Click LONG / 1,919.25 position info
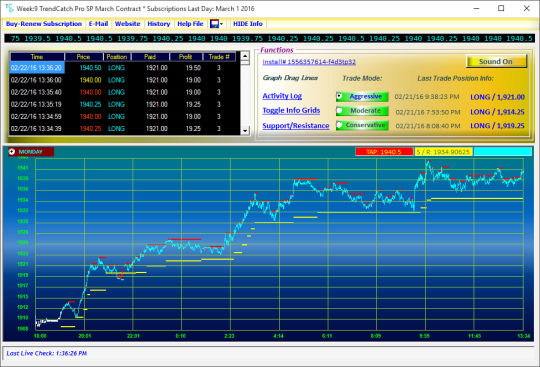Image resolution: width=540 pixels, height=367 pixels. click(x=497, y=126)
